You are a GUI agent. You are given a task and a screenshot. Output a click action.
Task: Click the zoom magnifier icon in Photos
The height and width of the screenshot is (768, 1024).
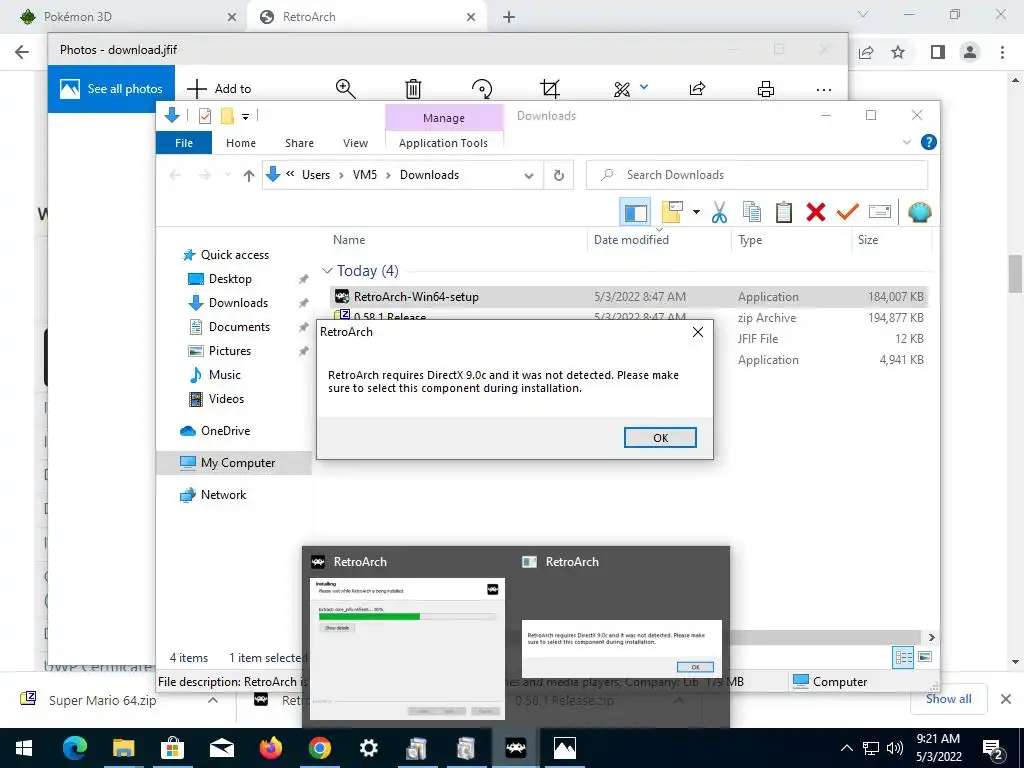(345, 89)
